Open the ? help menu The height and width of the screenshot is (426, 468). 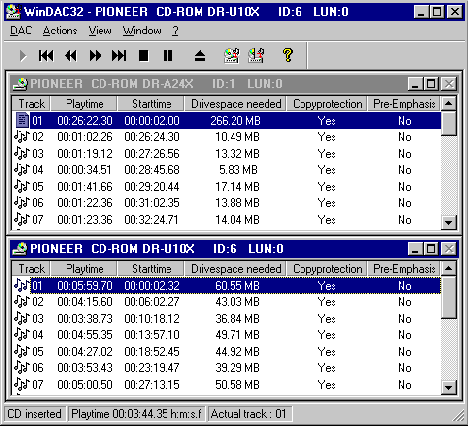click(x=175, y=31)
